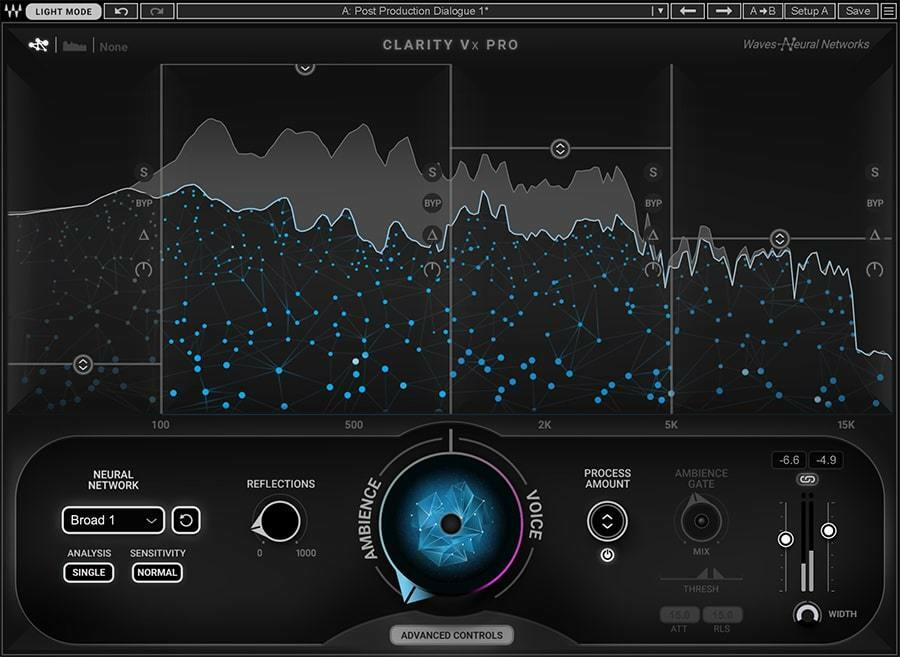Expand the preset name dropdown list
Screen dimensions: 900x657
[658, 11]
